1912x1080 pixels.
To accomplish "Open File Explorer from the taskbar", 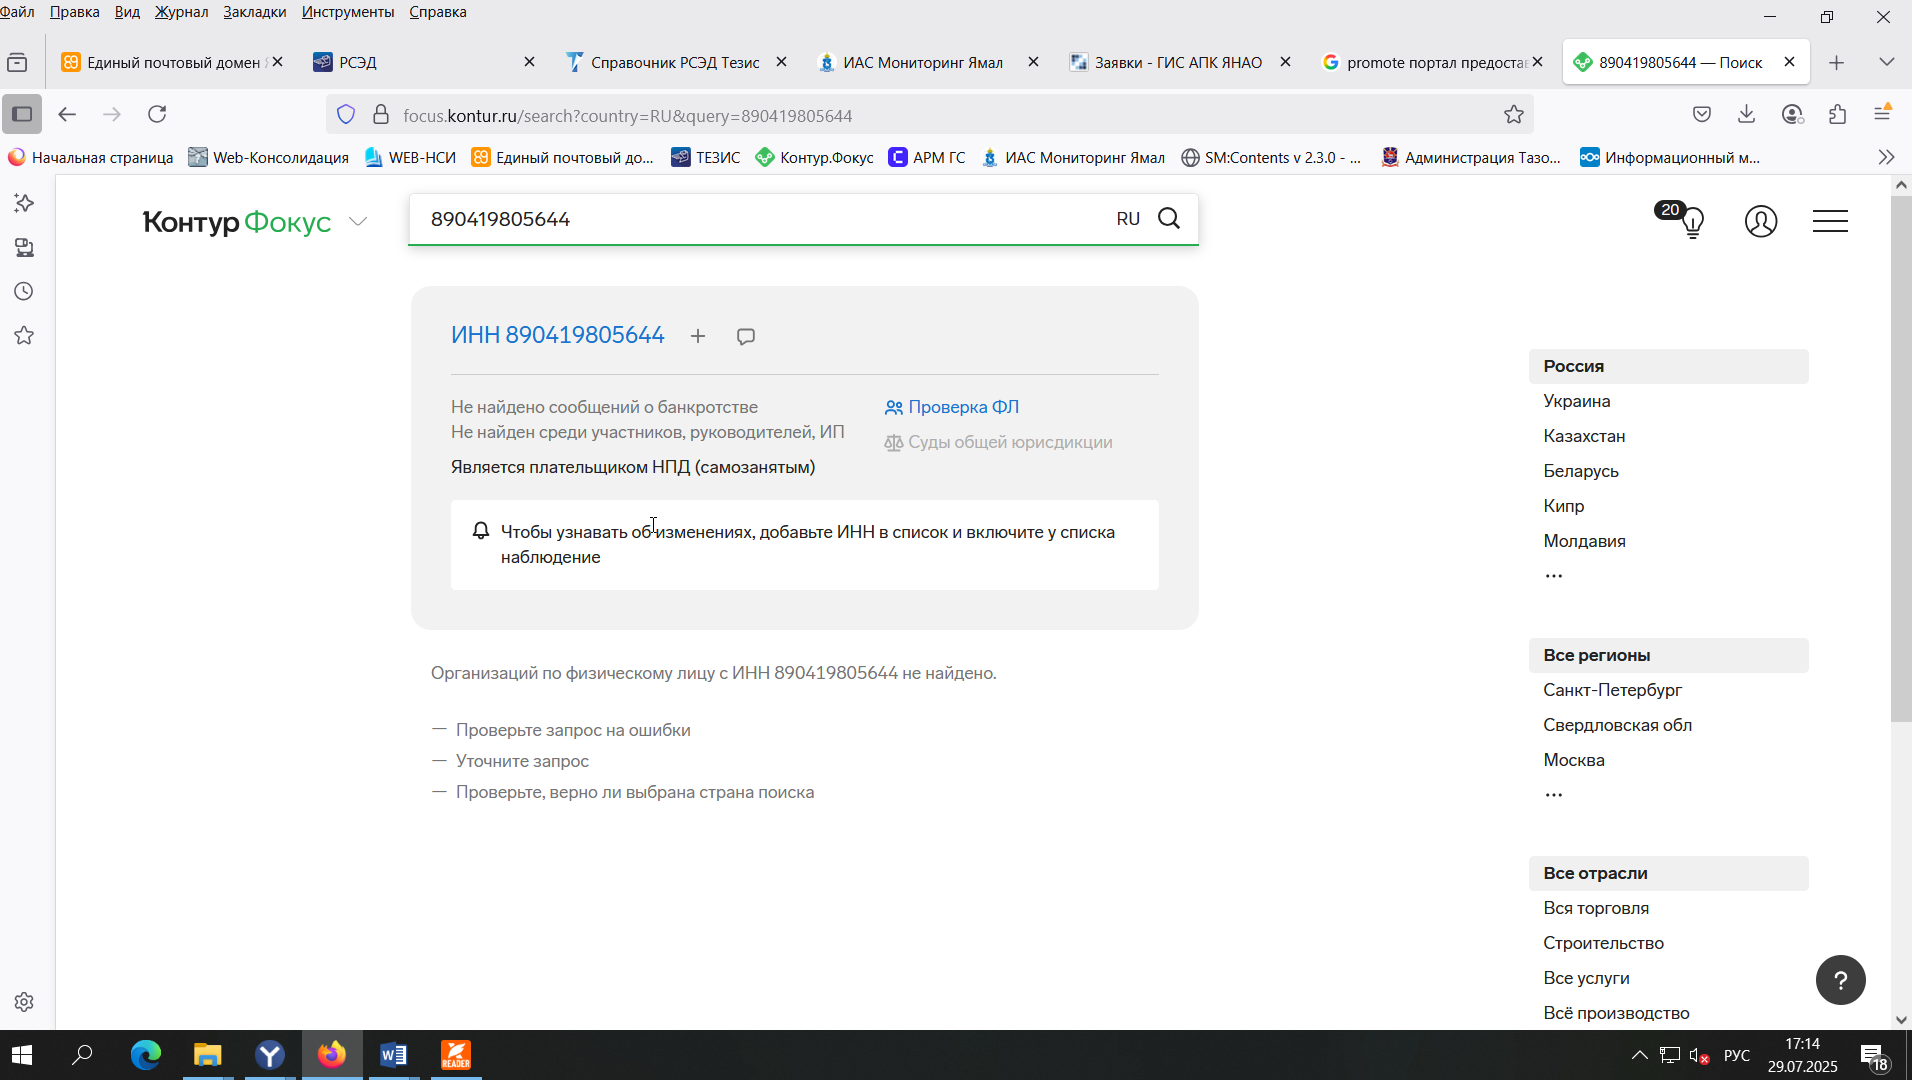I will coord(208,1055).
